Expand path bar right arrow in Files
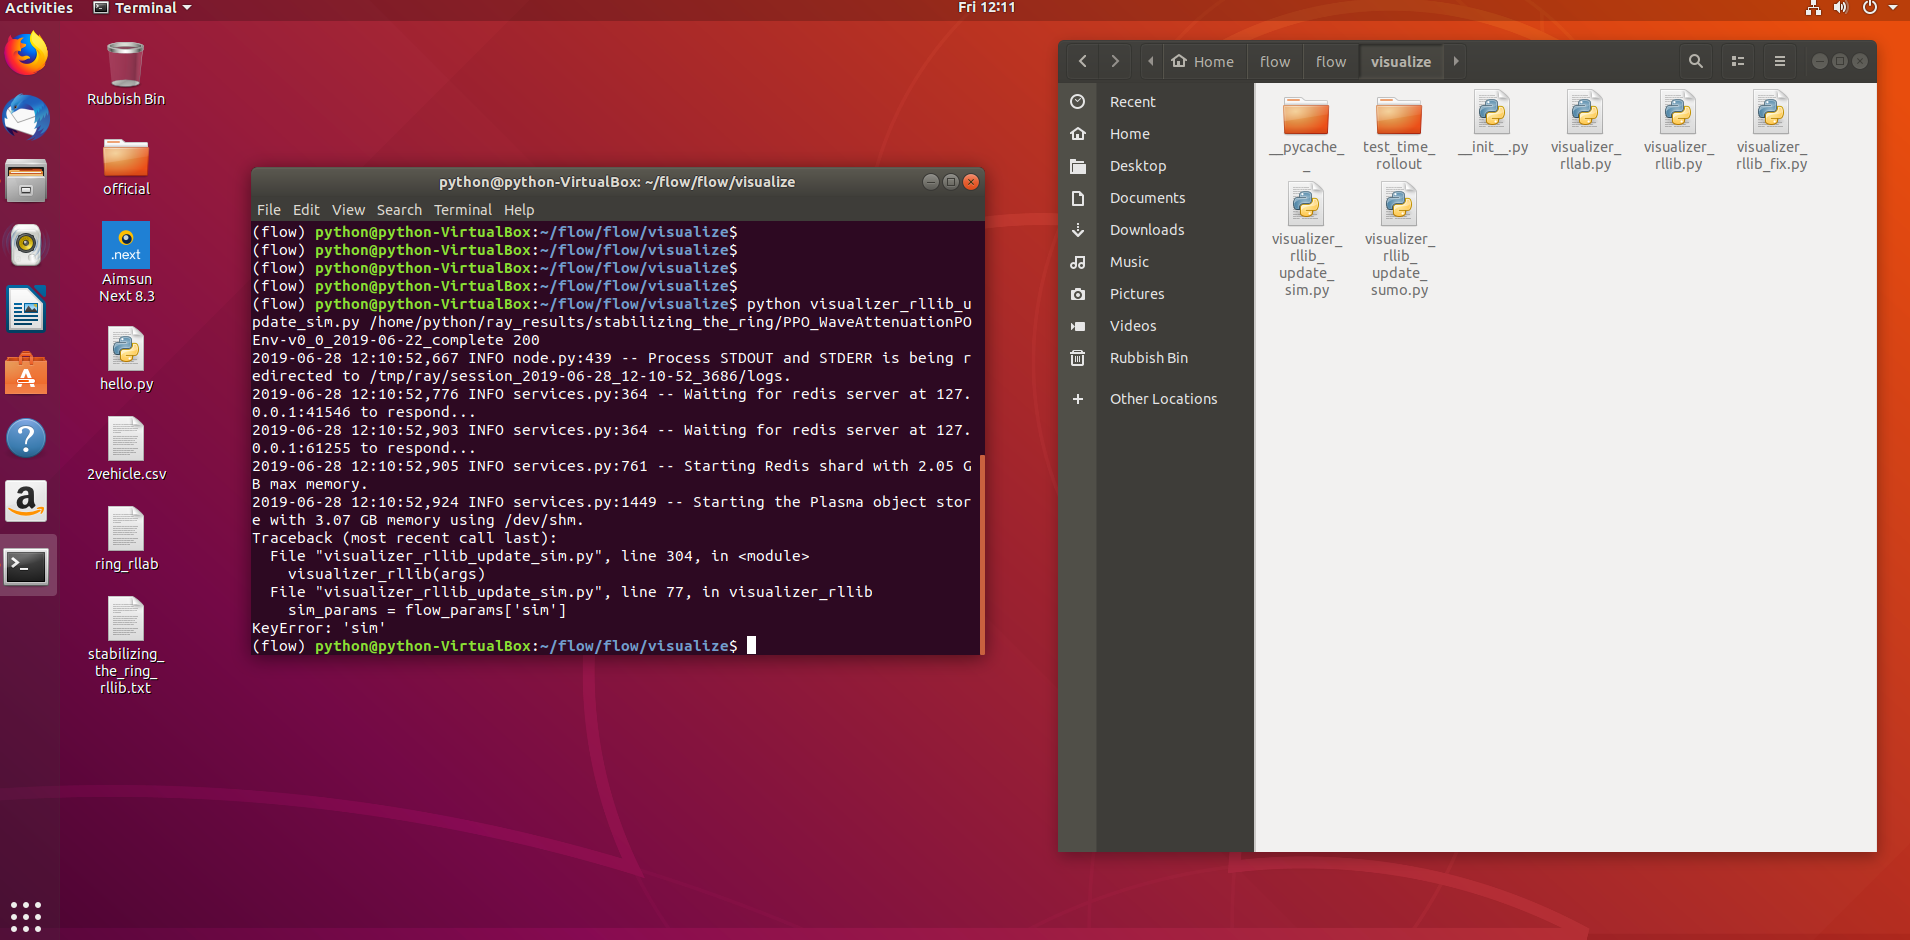 [1456, 61]
